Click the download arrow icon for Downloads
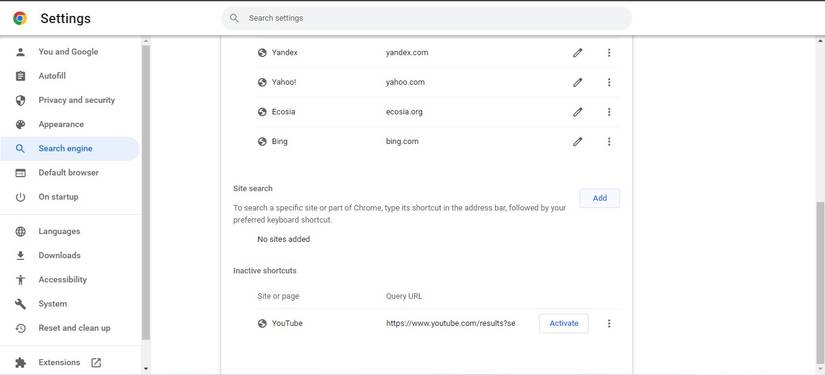Viewport: 825px width, 375px height. 21,256
